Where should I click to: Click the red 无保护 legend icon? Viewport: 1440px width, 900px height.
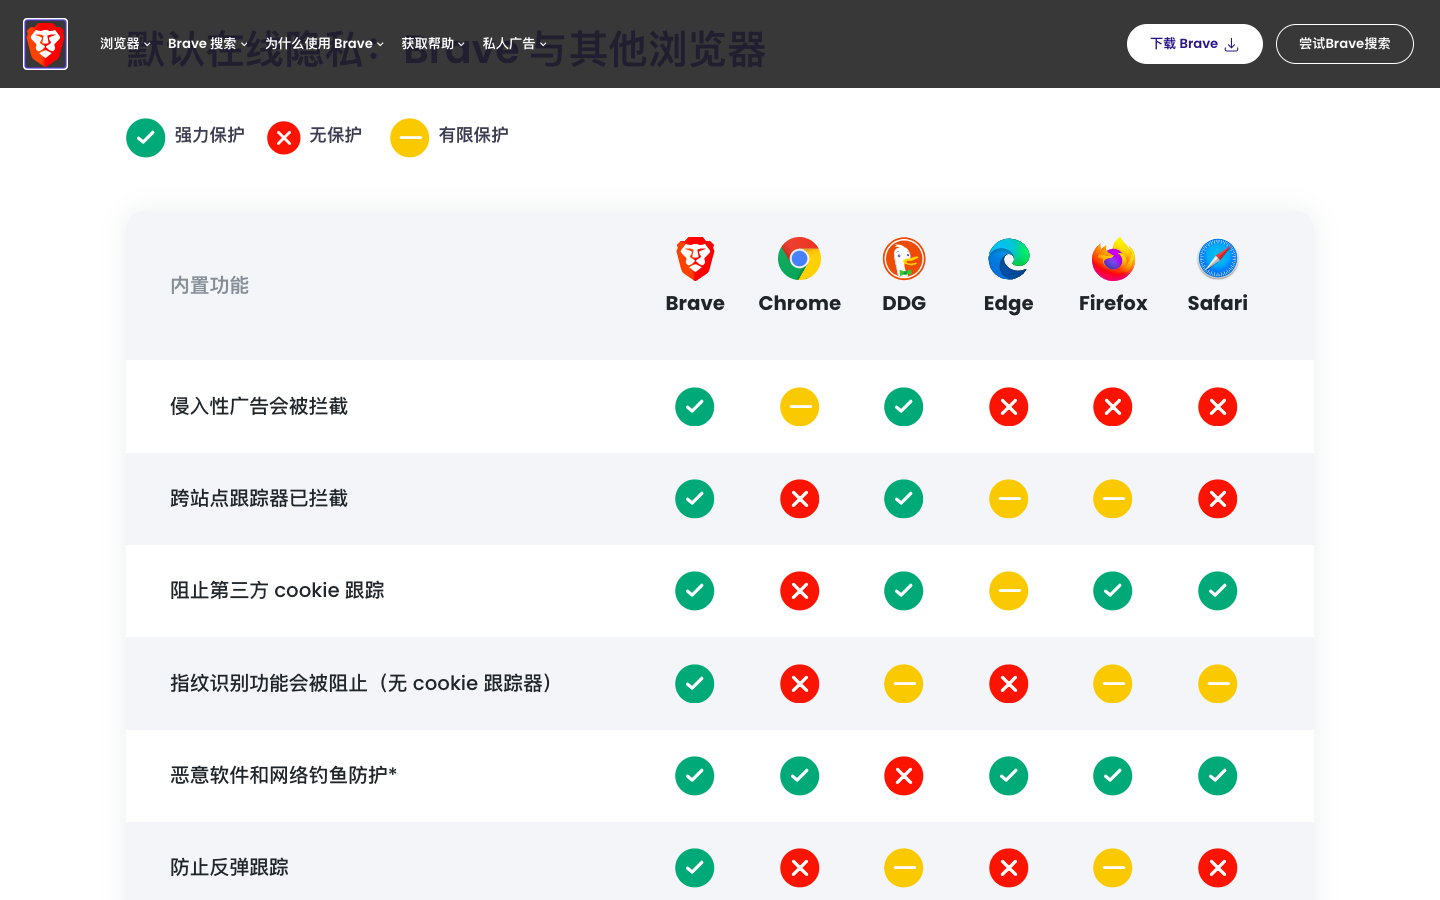click(x=283, y=138)
